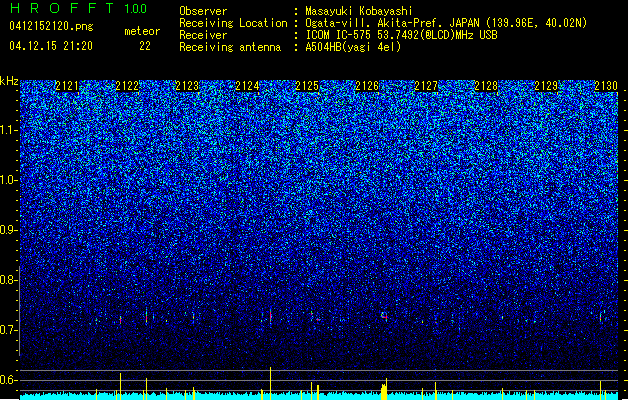629x400 pixels.
Task: Click time marker 2123
Action: point(187,86)
